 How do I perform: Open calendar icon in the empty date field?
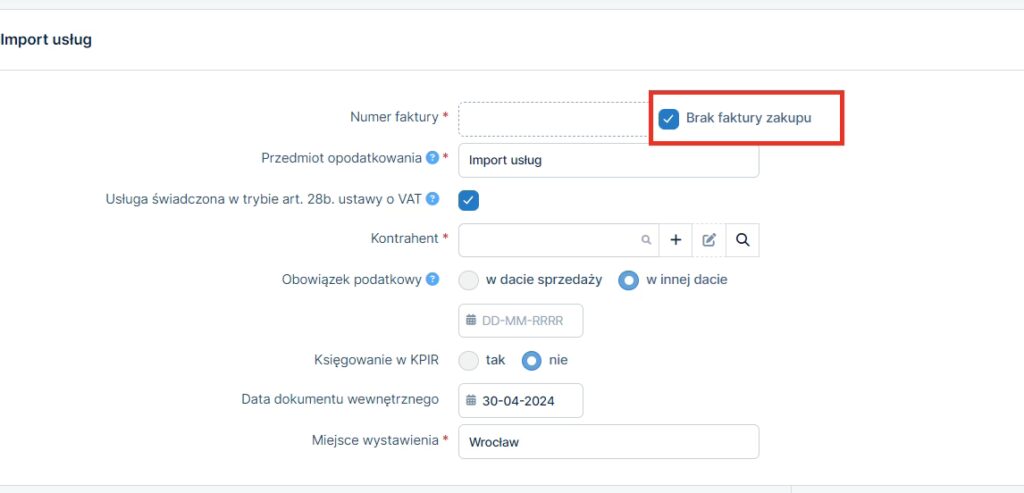point(471,321)
